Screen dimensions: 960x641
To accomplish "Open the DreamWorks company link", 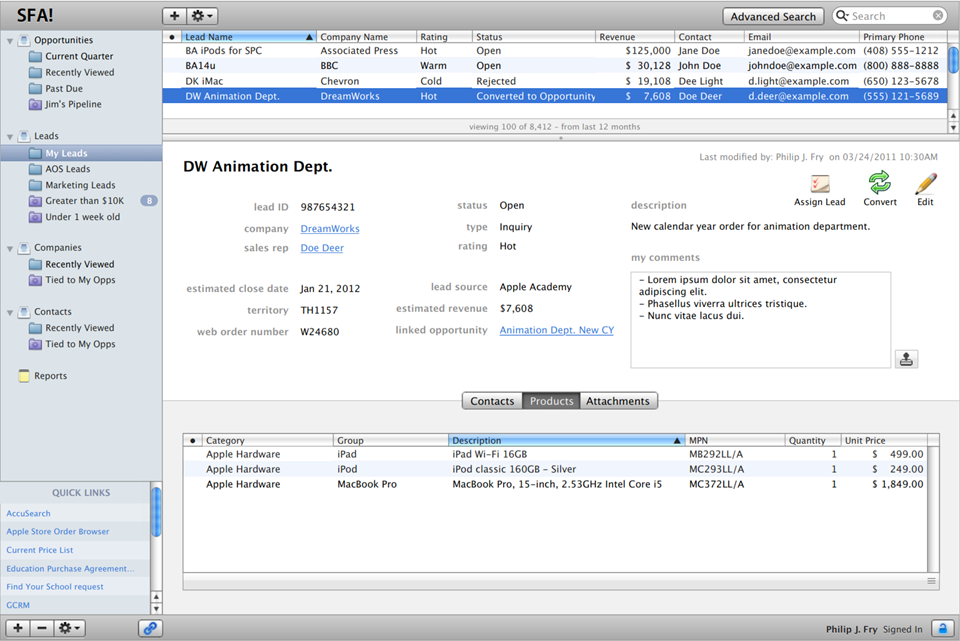I will tap(330, 229).
